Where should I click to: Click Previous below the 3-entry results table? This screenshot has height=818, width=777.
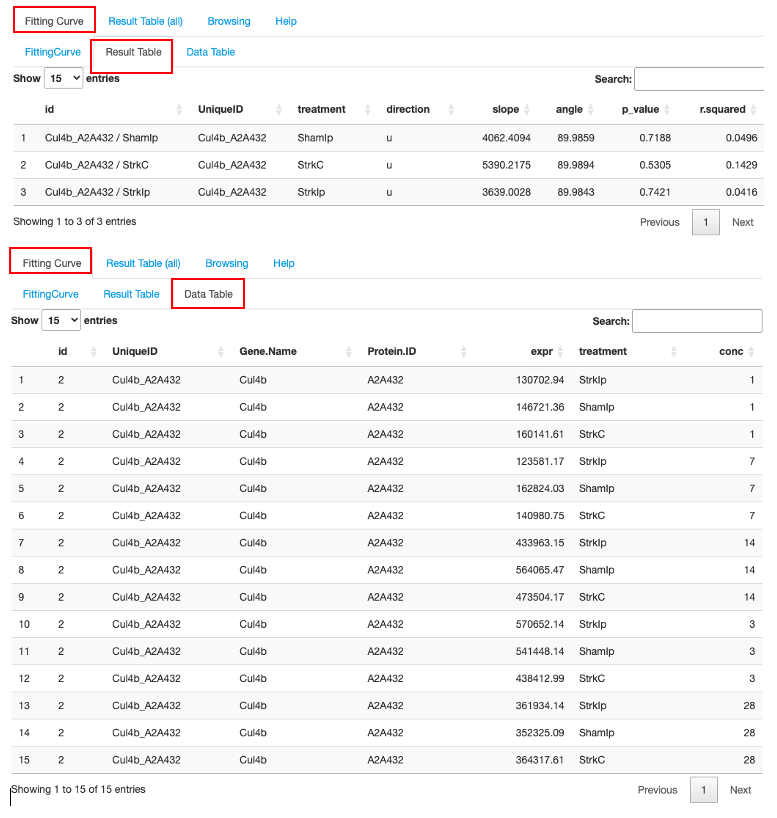pos(660,222)
